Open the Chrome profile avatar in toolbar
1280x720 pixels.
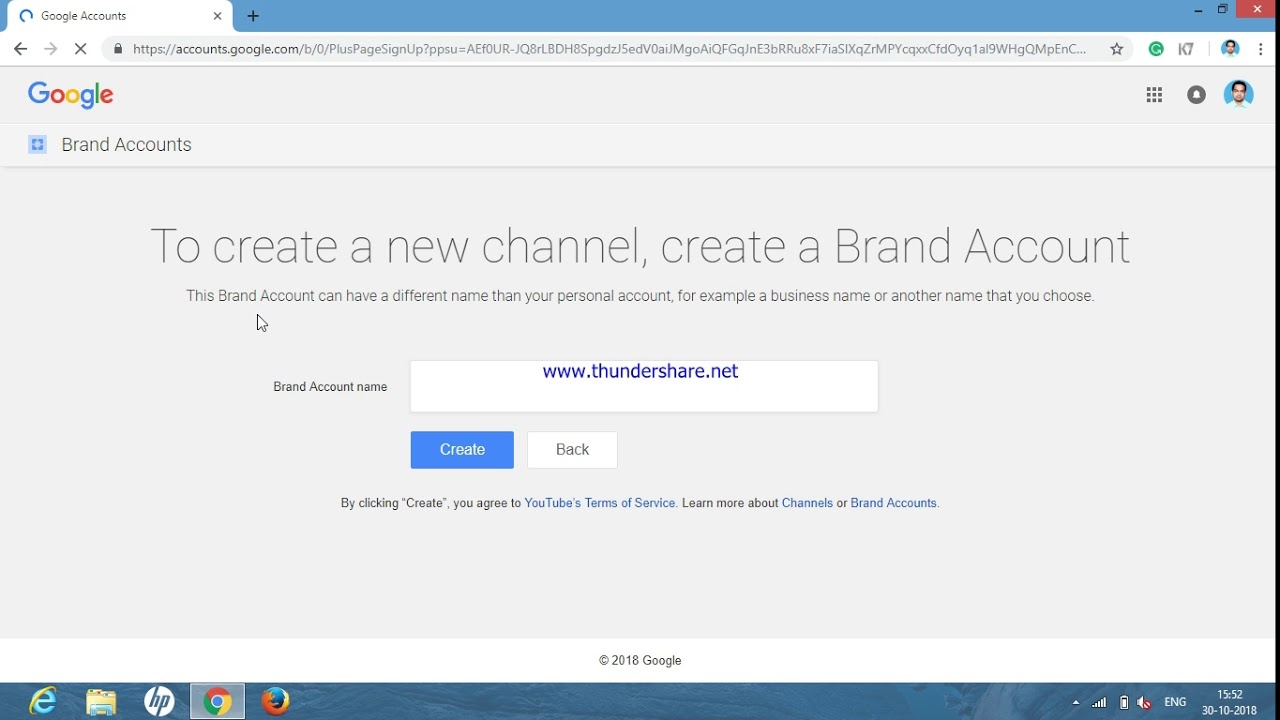[1230, 48]
